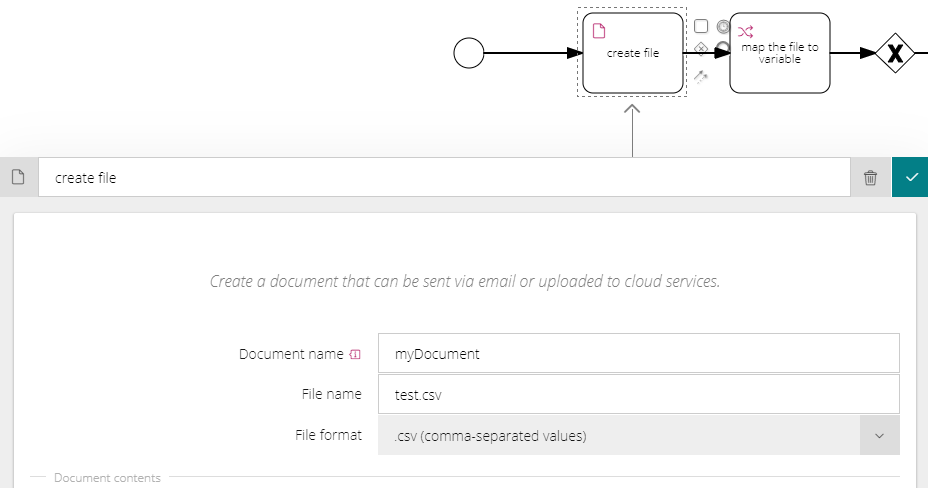Confirm changes with the teal checkmark button
This screenshot has height=488, width=928.
pos(910,177)
